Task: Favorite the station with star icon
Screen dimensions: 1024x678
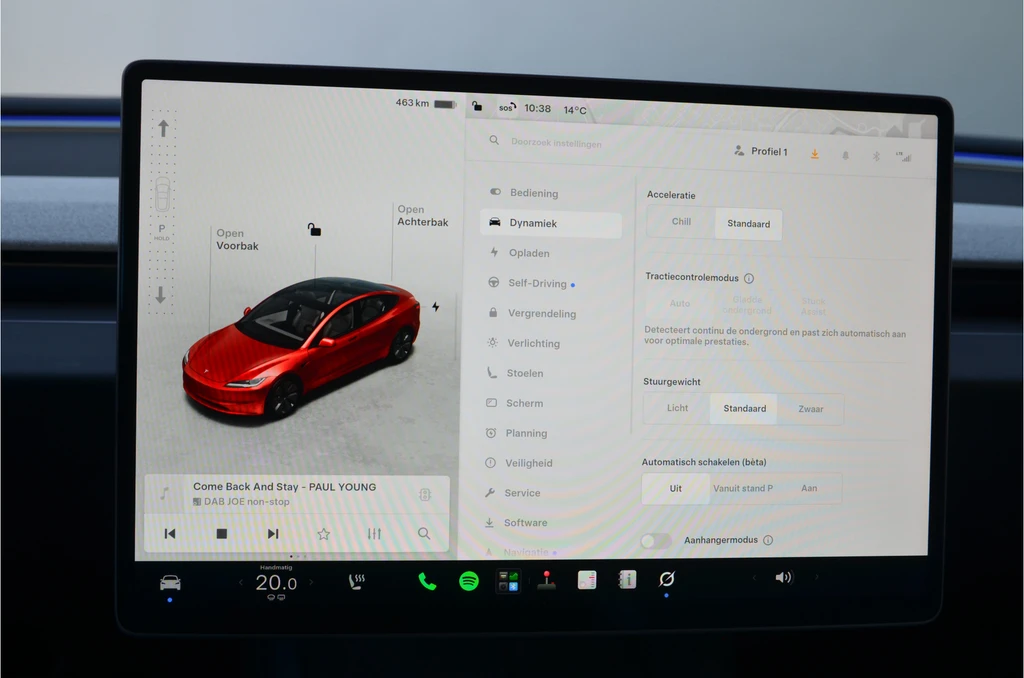Action: 323,534
